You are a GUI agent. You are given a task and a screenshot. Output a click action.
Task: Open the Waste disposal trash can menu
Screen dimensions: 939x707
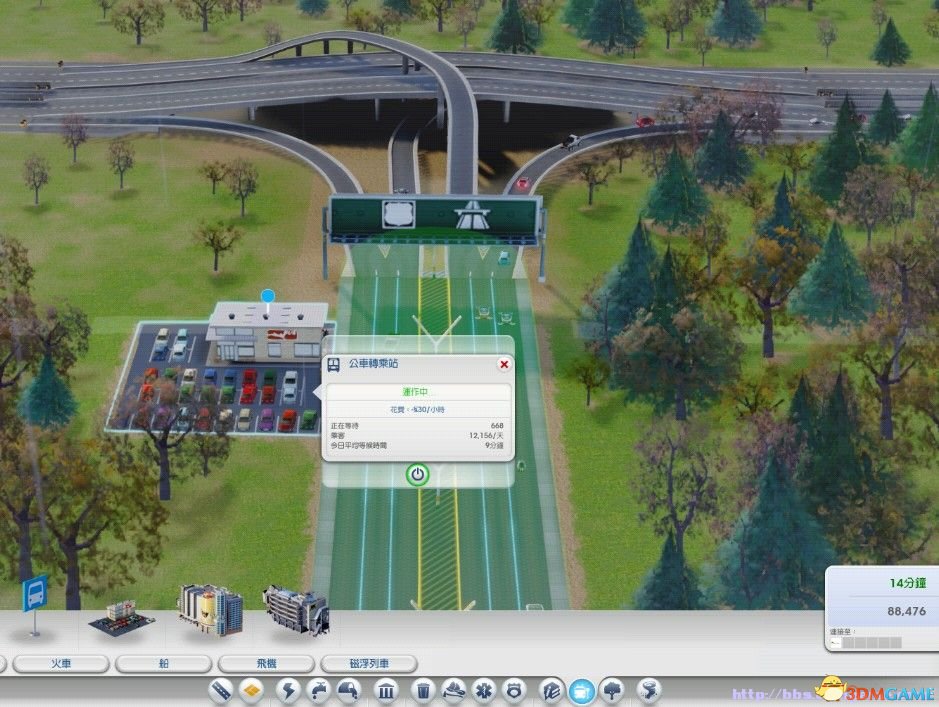[x=423, y=691]
